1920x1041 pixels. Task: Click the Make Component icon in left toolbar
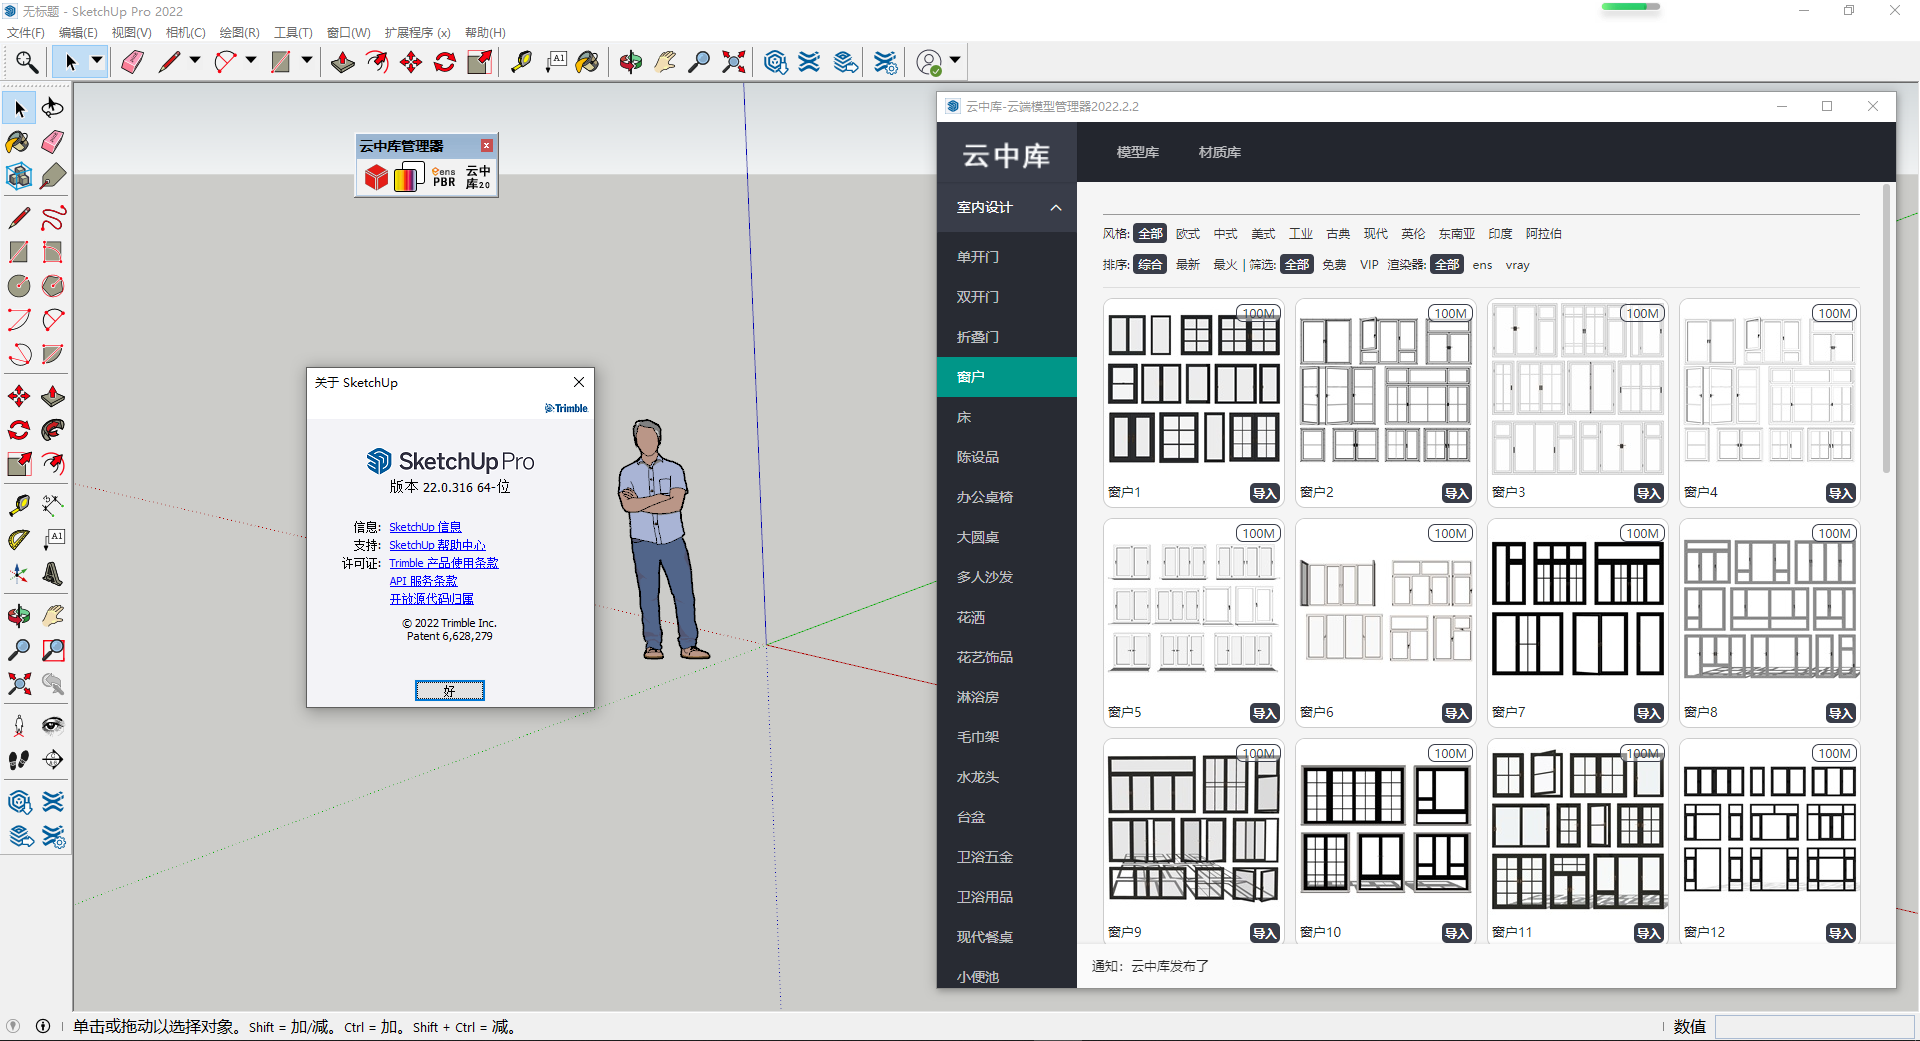[x=19, y=176]
